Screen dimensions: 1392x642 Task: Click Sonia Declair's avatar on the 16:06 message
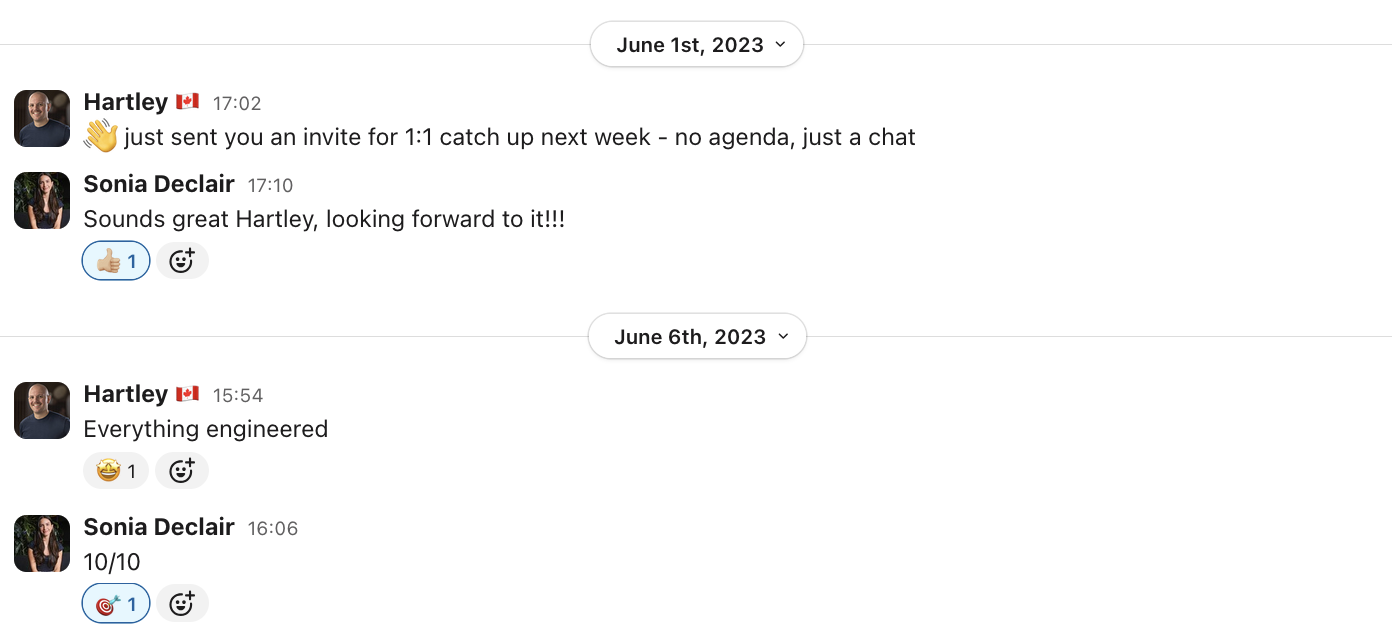[42, 543]
